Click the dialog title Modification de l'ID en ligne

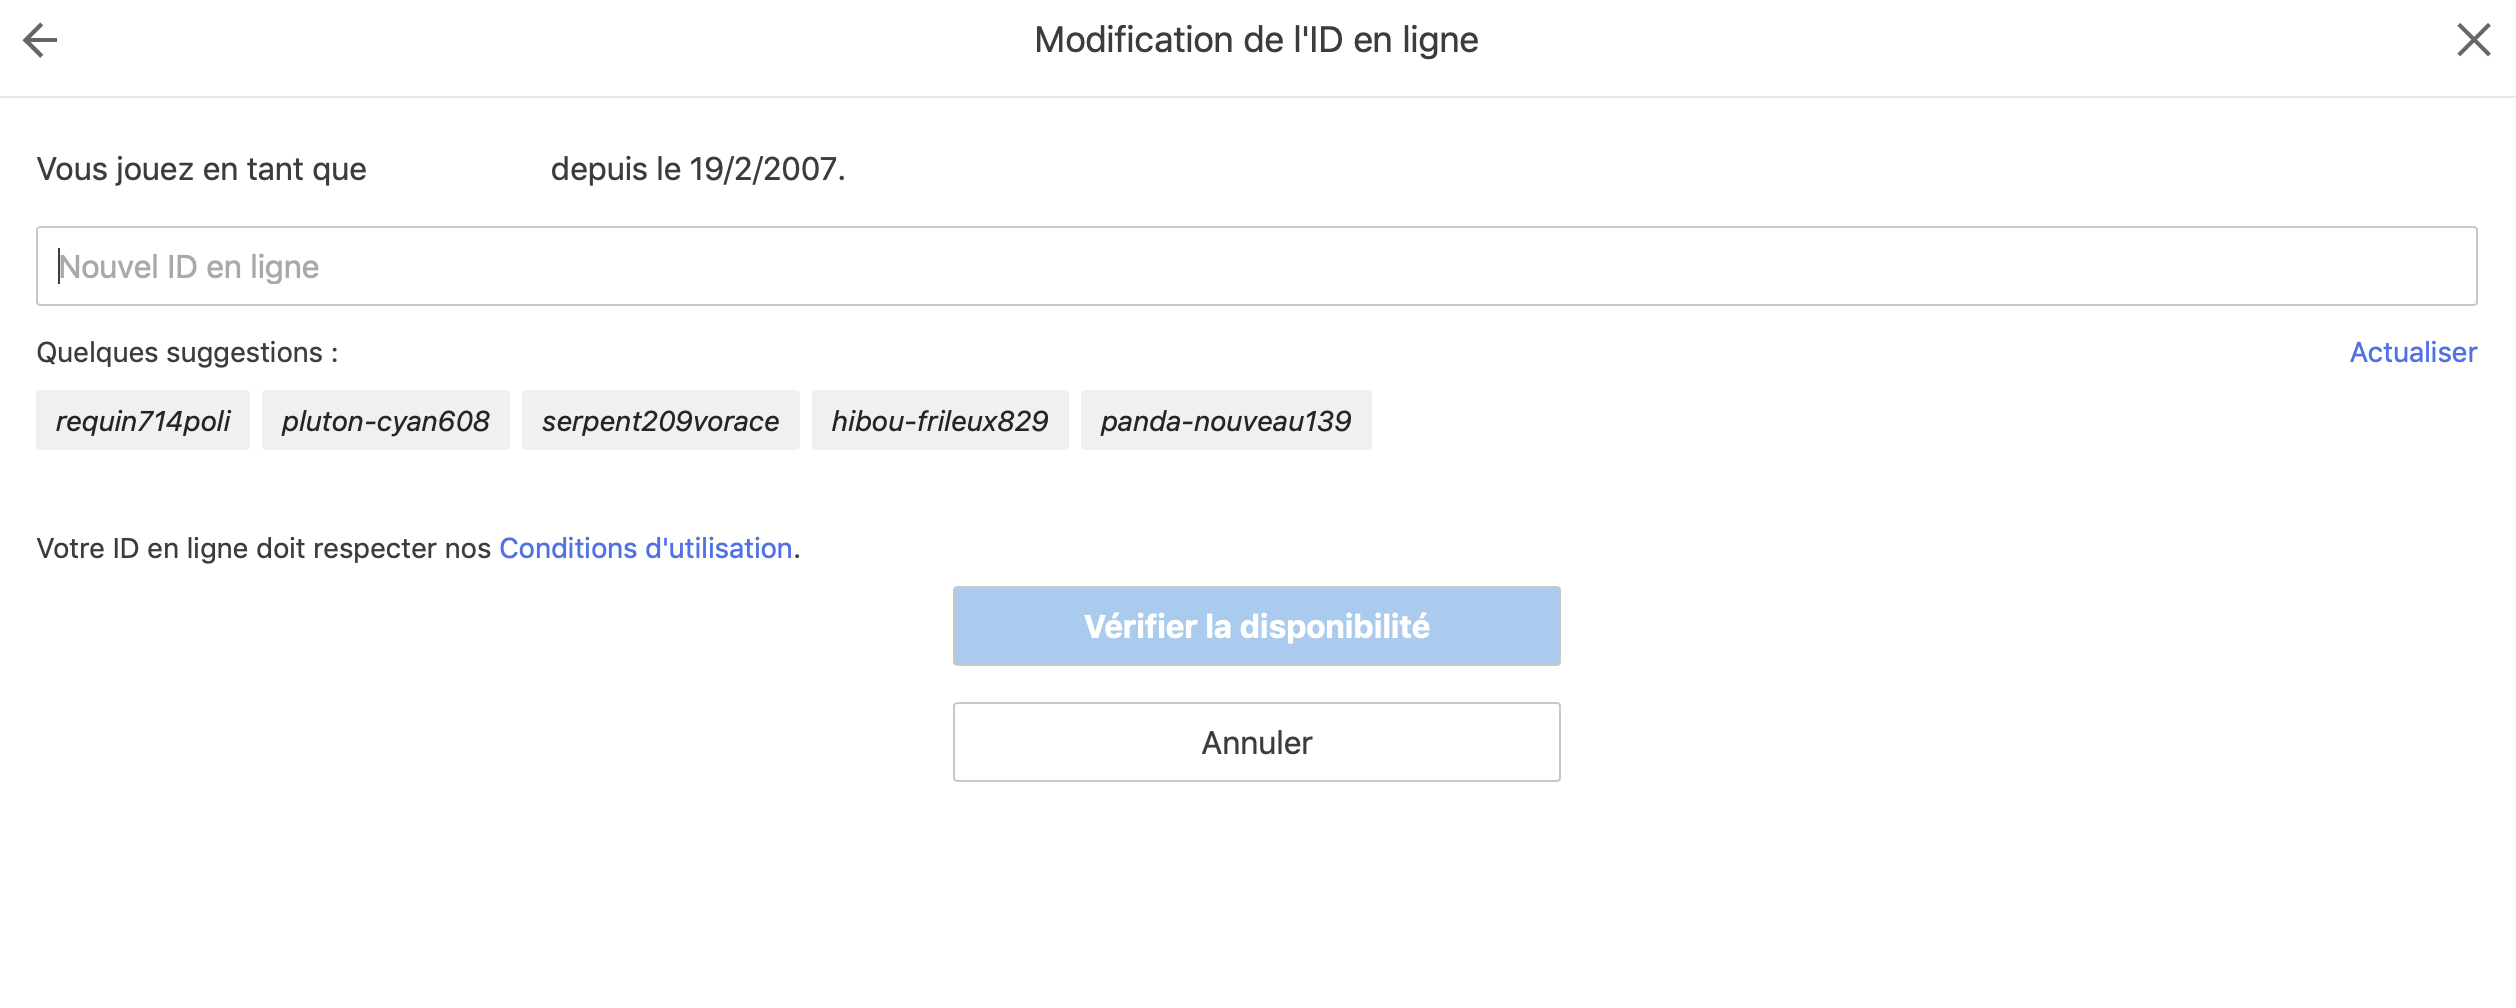click(x=1256, y=40)
